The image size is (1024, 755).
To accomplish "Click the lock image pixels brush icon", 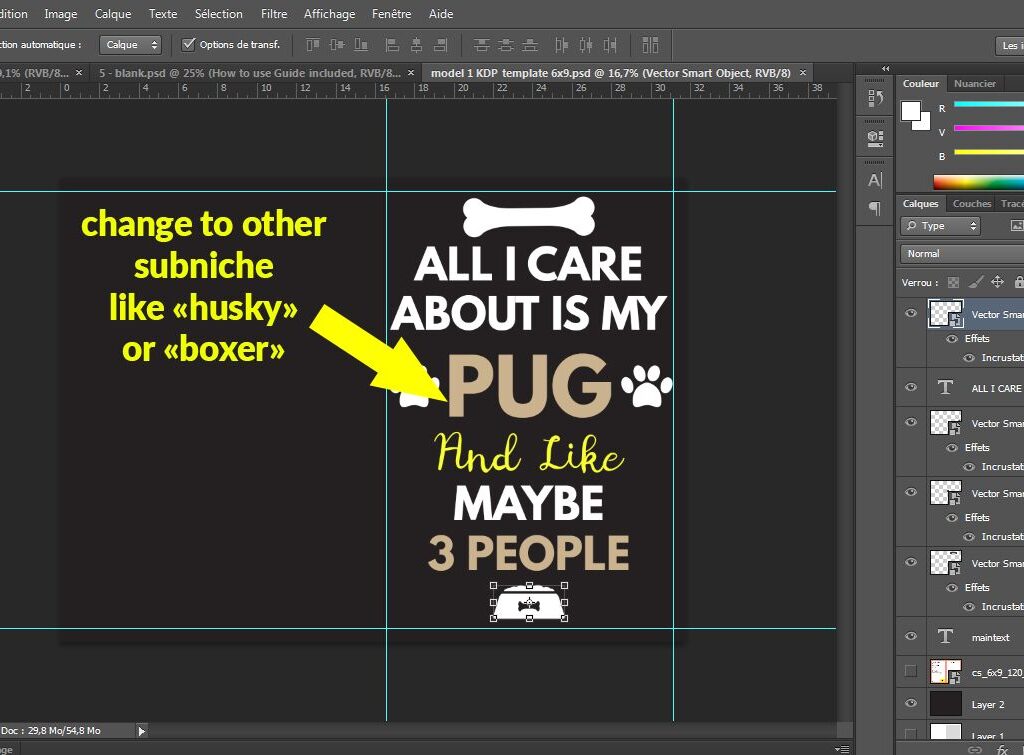I will point(977,283).
